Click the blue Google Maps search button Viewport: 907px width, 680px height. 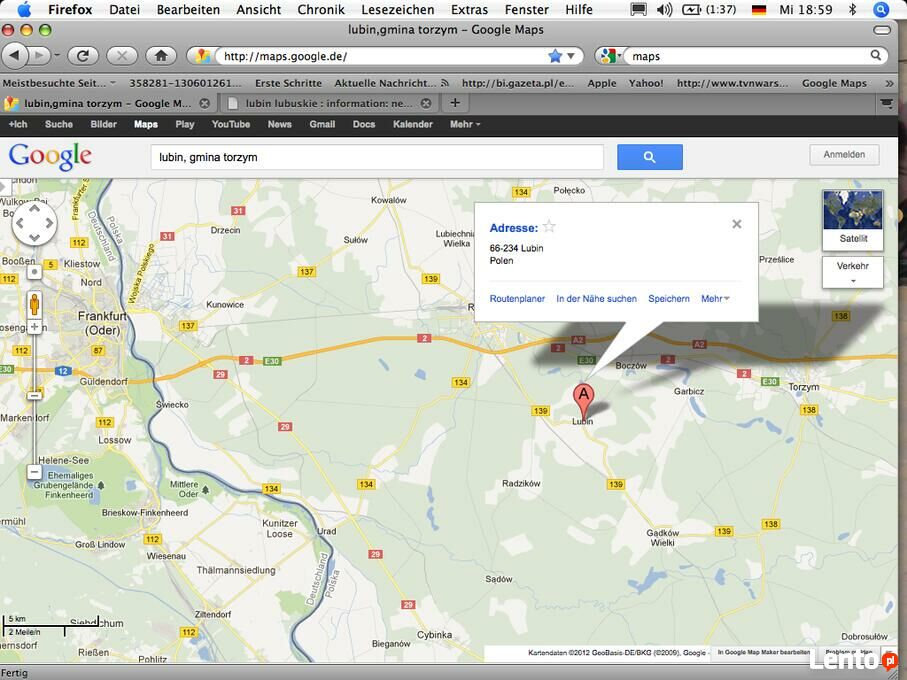(x=650, y=157)
